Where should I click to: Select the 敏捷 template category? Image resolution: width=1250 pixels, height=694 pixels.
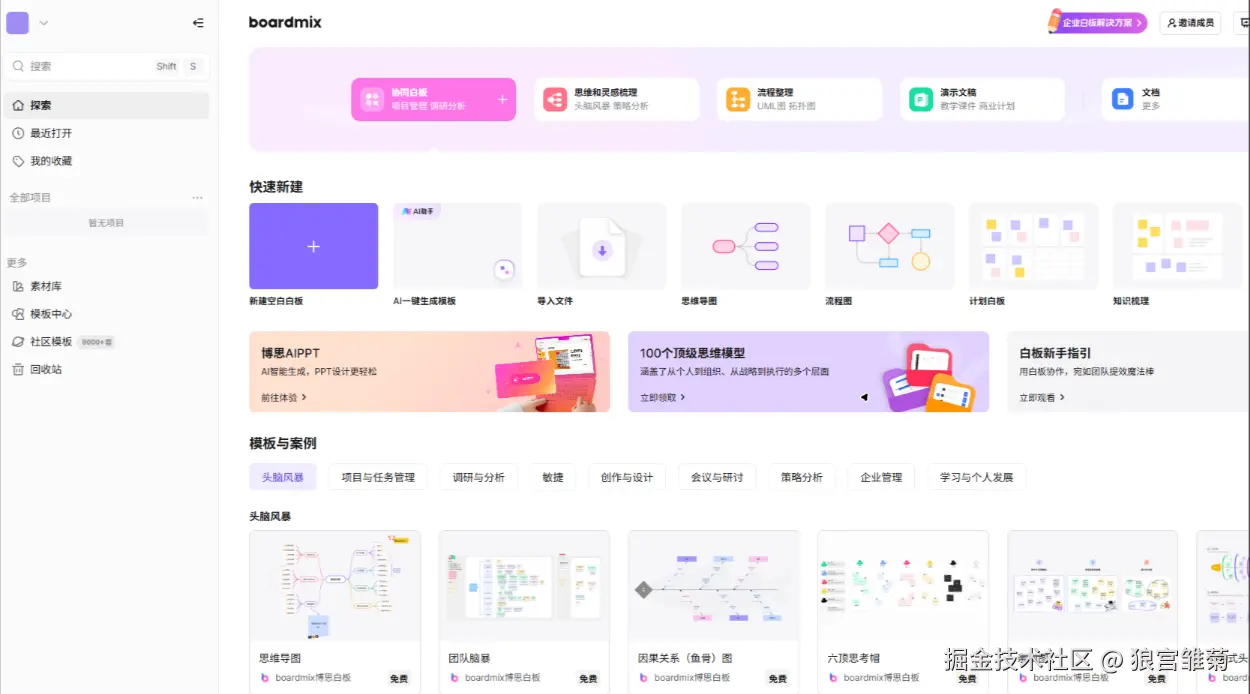point(552,477)
